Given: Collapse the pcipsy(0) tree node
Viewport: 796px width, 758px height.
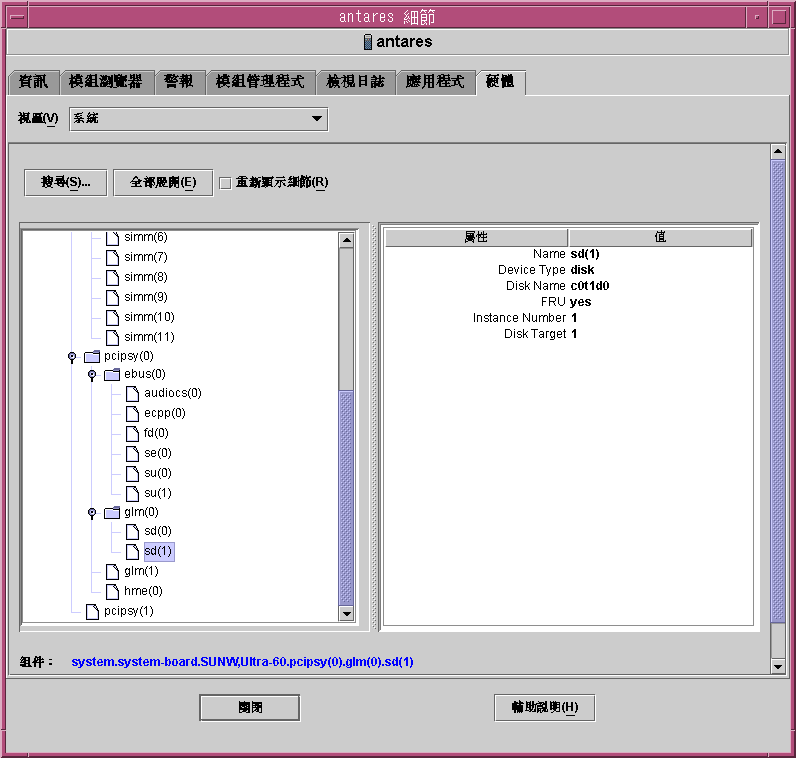Looking at the screenshot, I should pyautogui.click(x=72, y=357).
